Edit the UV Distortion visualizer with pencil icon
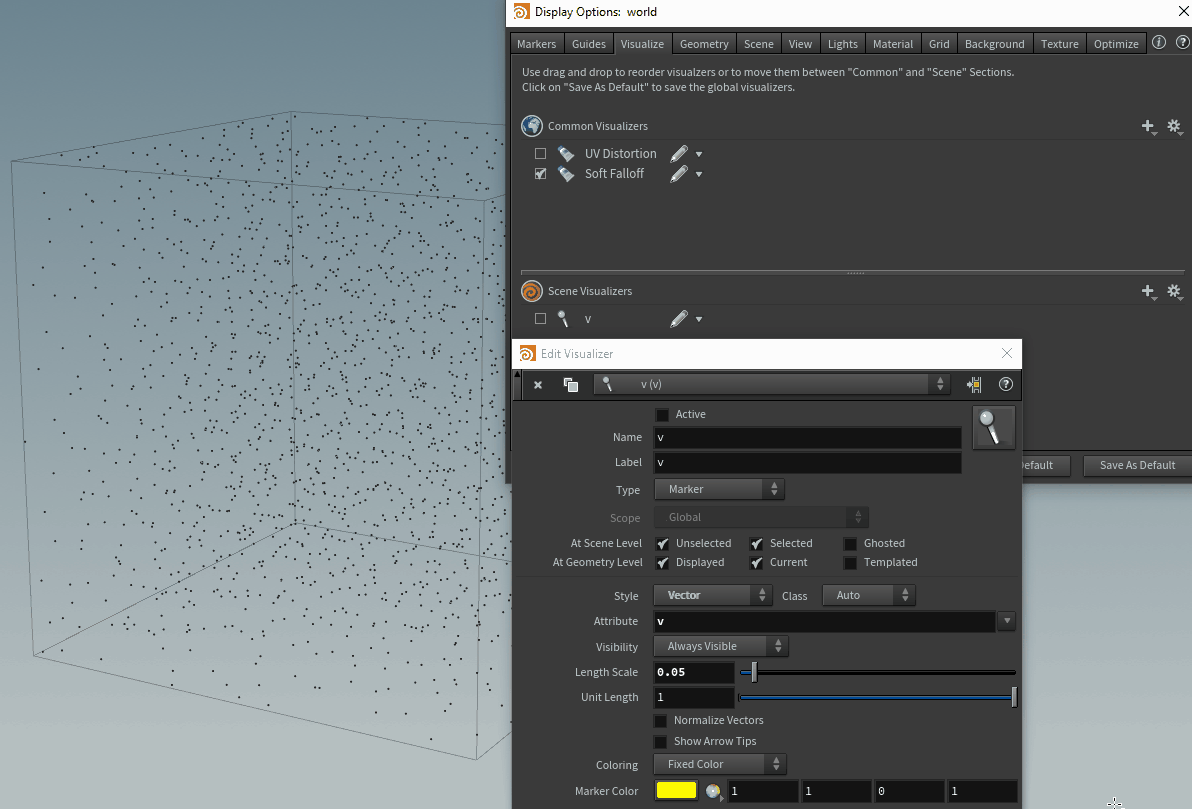Viewport: 1192px width, 809px height. pyautogui.click(x=681, y=153)
